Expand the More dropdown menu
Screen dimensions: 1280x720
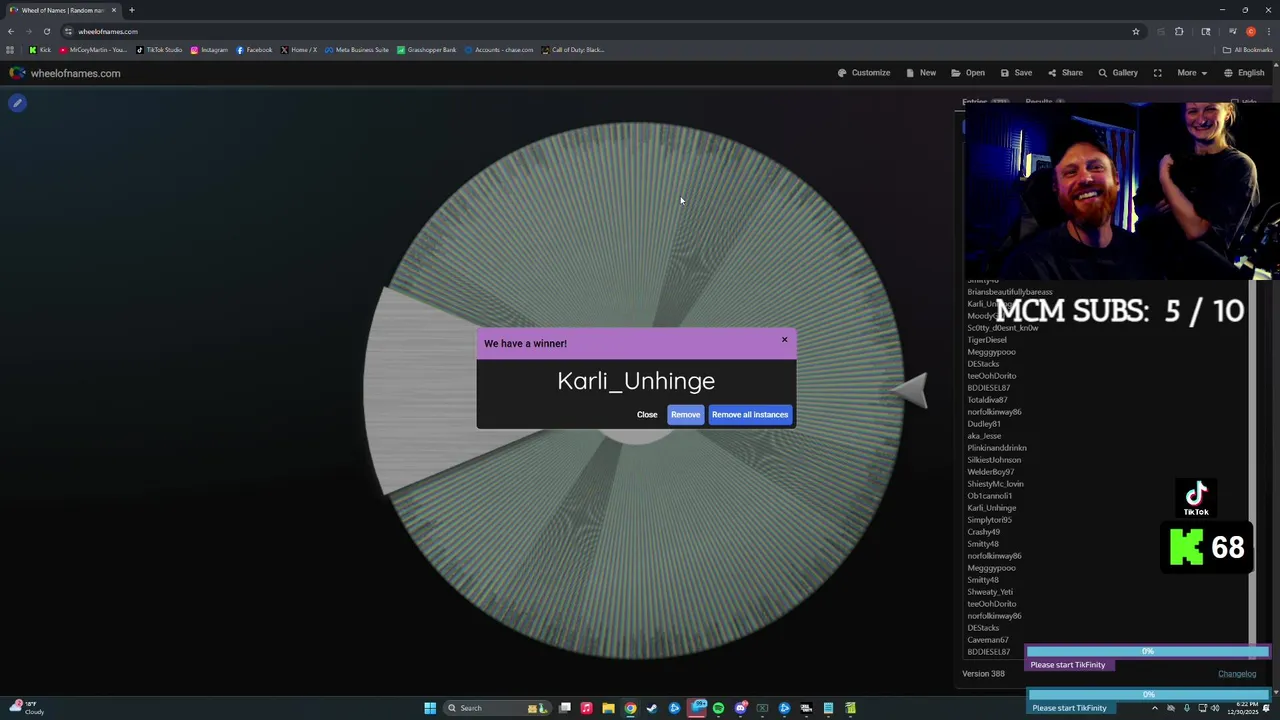pos(1192,73)
